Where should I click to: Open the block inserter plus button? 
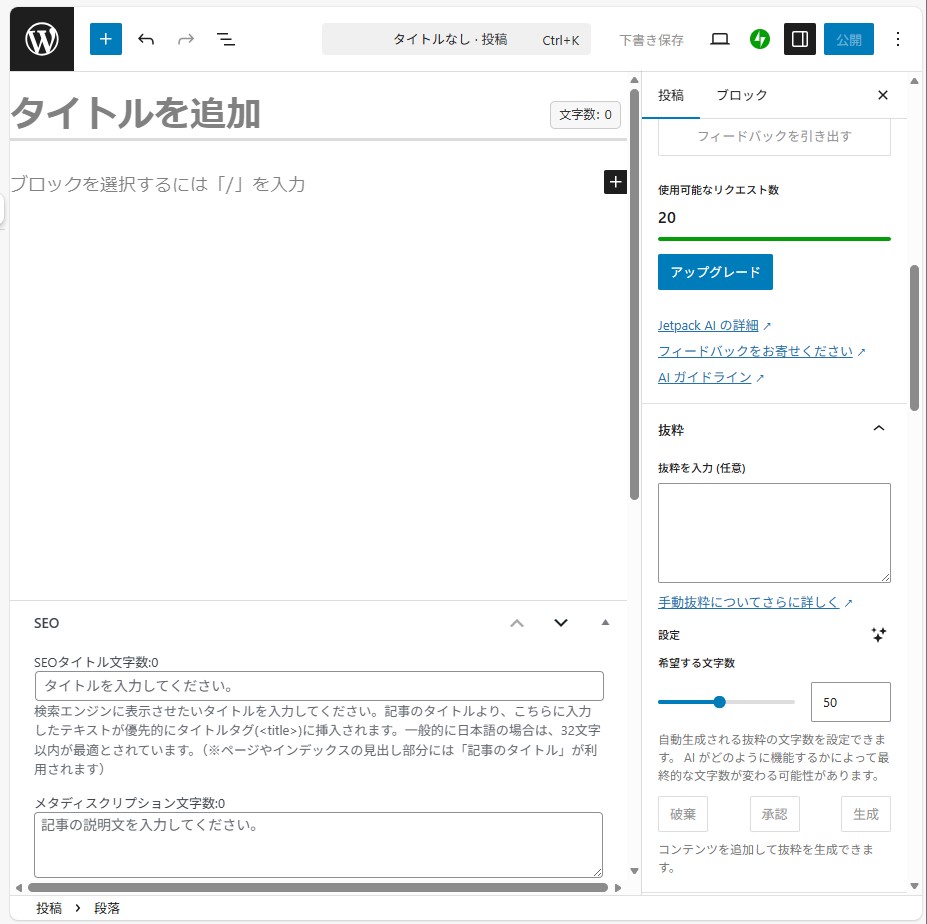click(x=106, y=40)
